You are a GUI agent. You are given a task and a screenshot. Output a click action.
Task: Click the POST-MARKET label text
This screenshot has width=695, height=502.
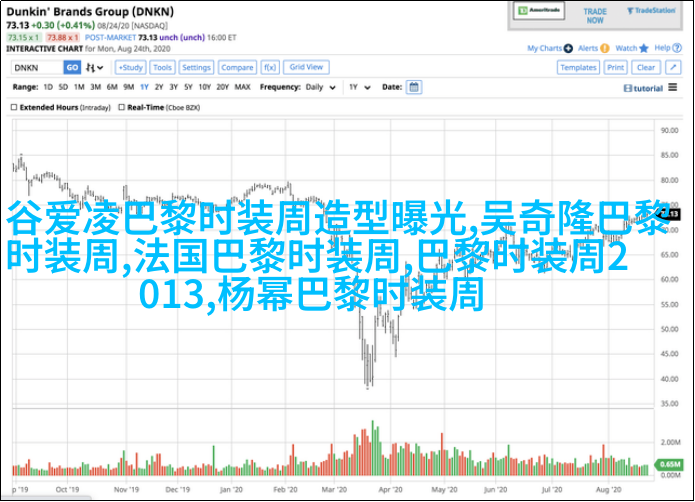[x=110, y=38]
